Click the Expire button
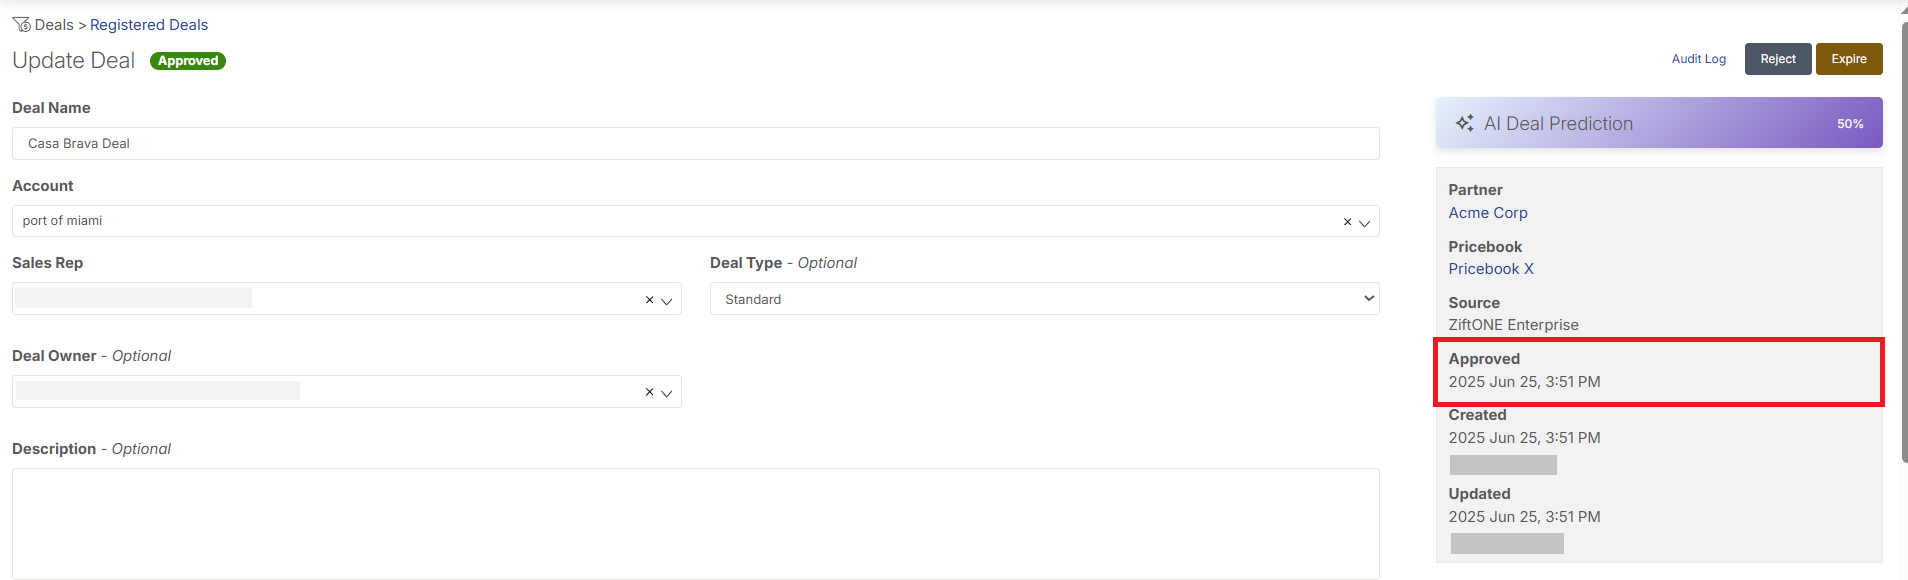Viewport: 1908px width, 580px height. coord(1849,59)
